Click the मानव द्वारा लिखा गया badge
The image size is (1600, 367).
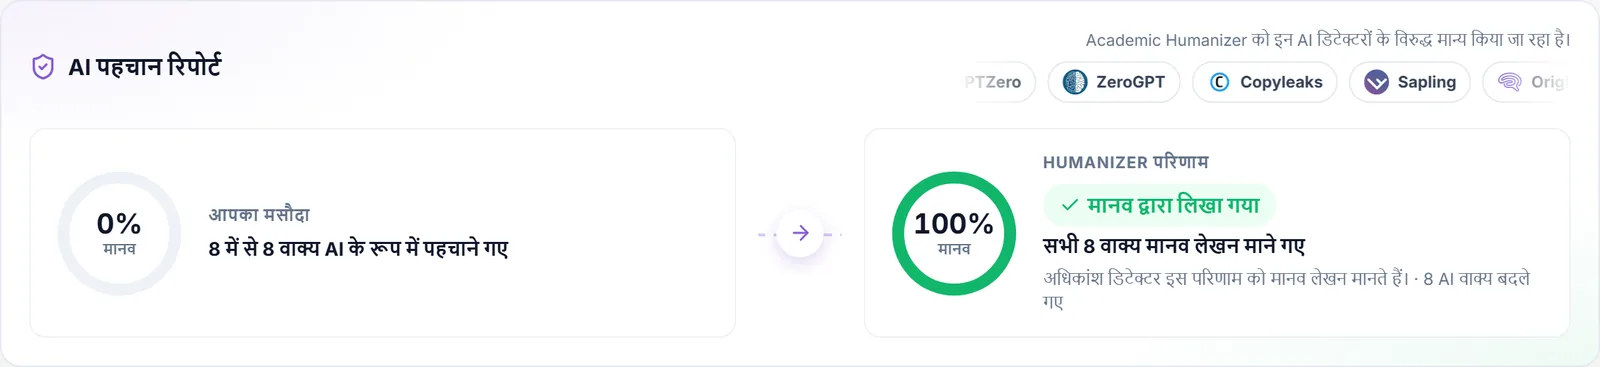click(x=1160, y=205)
